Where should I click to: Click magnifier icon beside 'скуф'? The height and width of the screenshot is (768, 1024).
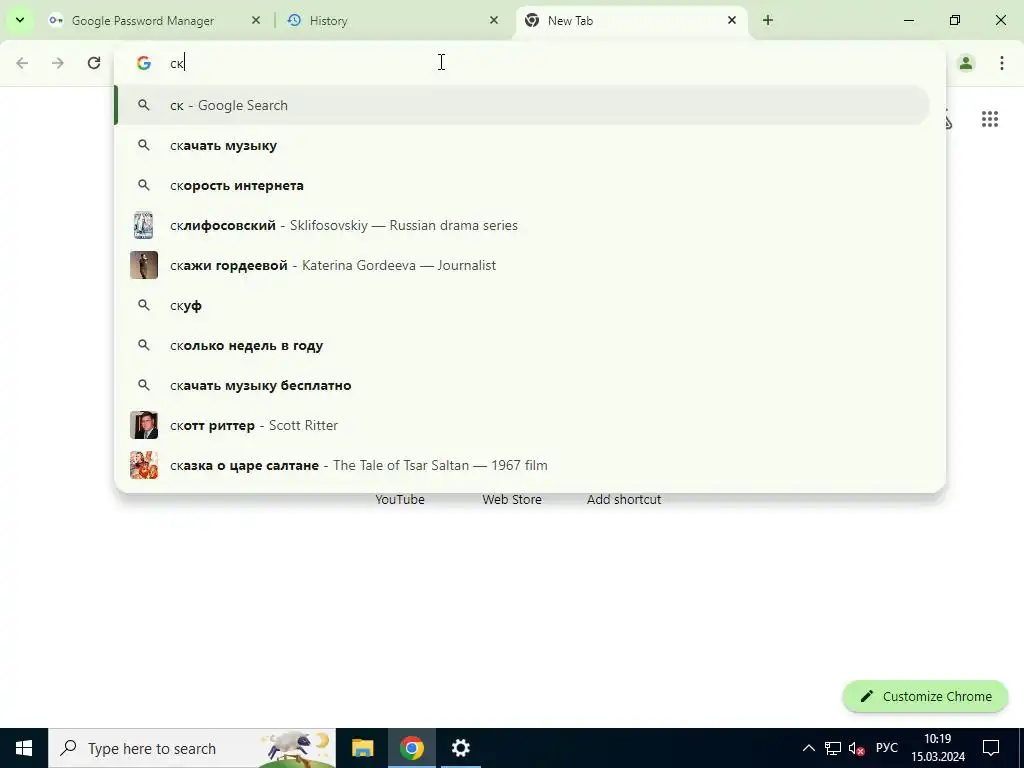(x=144, y=305)
